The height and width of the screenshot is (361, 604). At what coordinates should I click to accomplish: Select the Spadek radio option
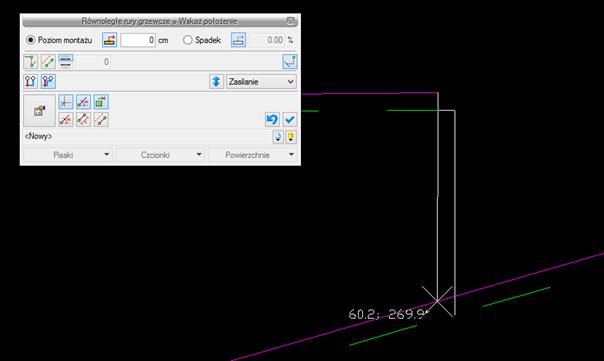pos(188,40)
